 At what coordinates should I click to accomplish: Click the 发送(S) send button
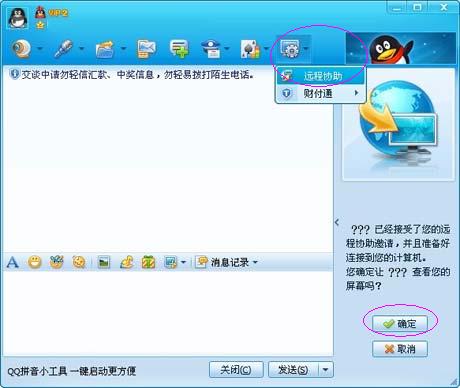(294, 370)
